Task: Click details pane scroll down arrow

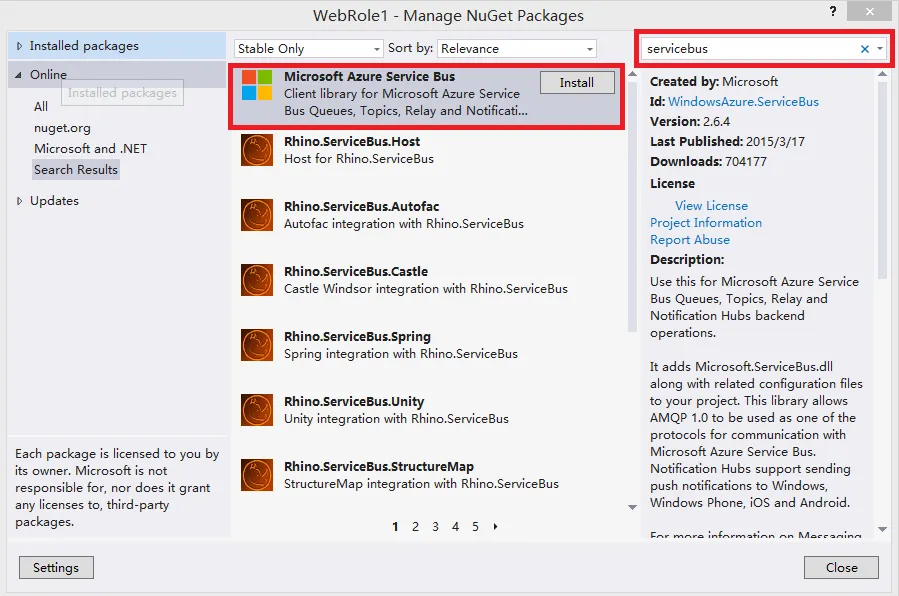Action: [882, 530]
